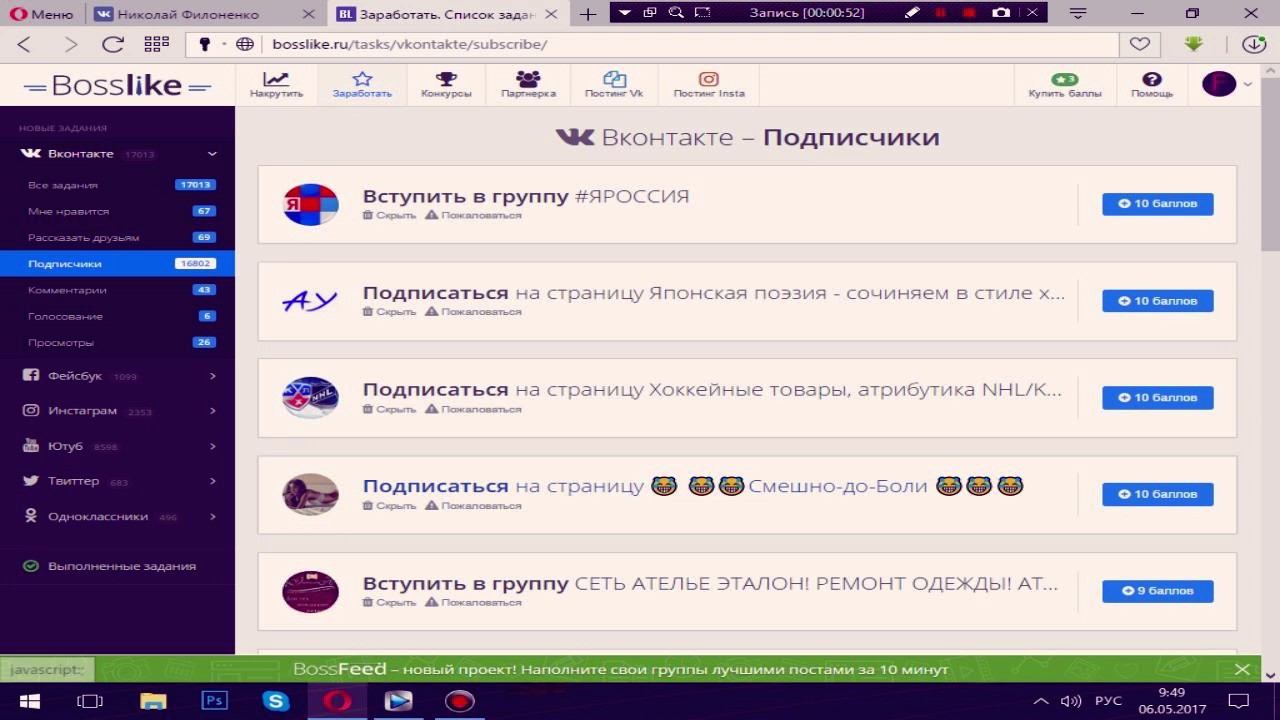Expand the Одноклассники sidebar section
1280x720 pixels.
[212, 517]
